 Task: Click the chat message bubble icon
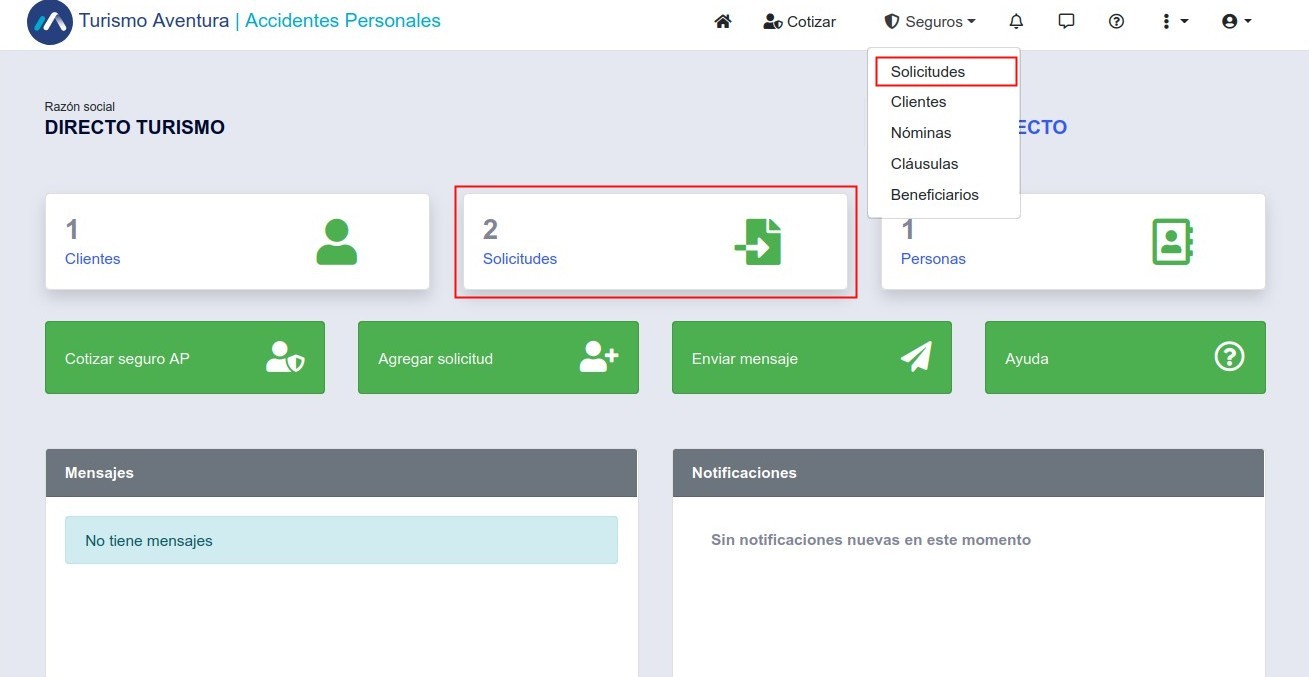pyautogui.click(x=1066, y=21)
